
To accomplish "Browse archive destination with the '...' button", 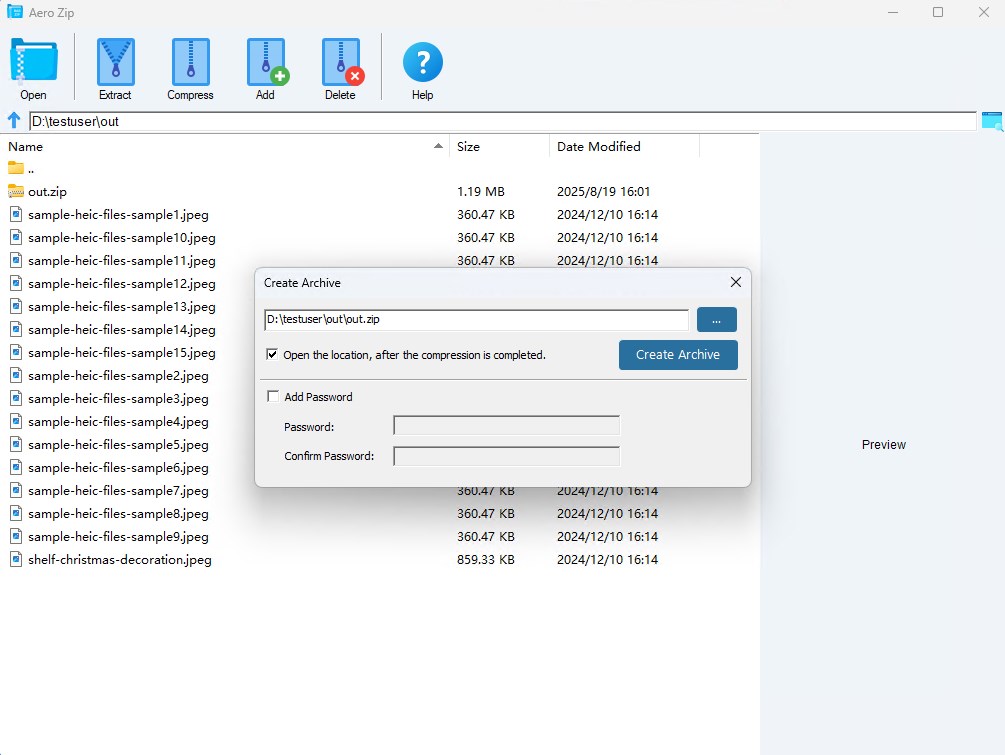I will point(717,320).
